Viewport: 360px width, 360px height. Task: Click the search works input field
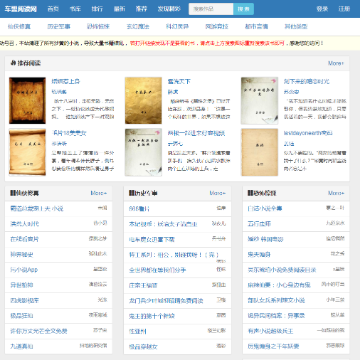click(x=211, y=9)
